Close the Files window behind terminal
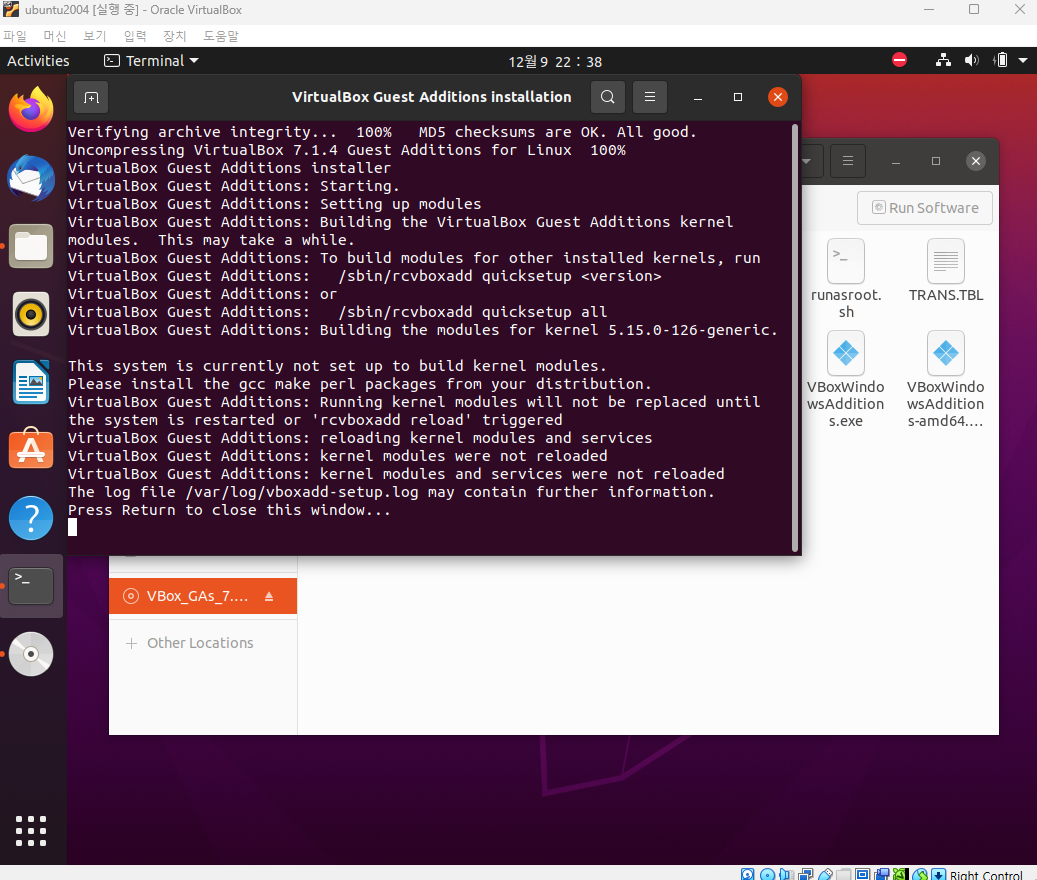 click(975, 161)
